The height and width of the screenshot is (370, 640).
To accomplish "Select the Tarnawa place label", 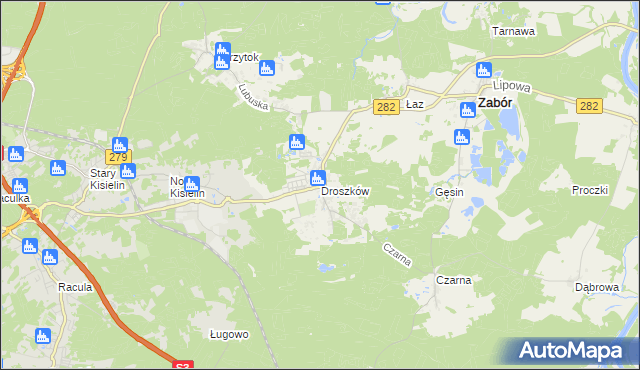I will (513, 31).
